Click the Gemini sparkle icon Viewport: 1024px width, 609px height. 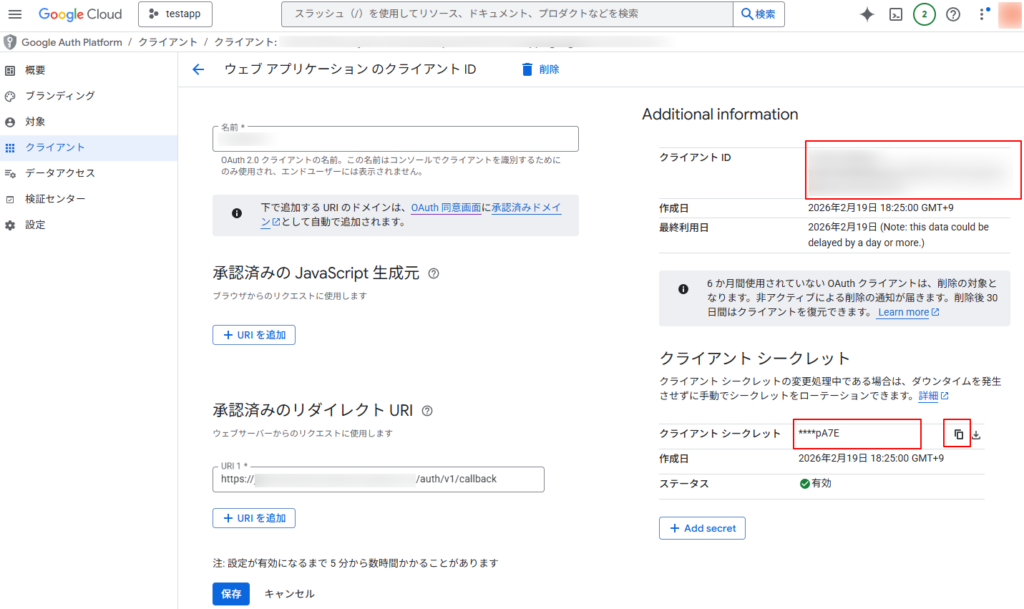point(867,14)
